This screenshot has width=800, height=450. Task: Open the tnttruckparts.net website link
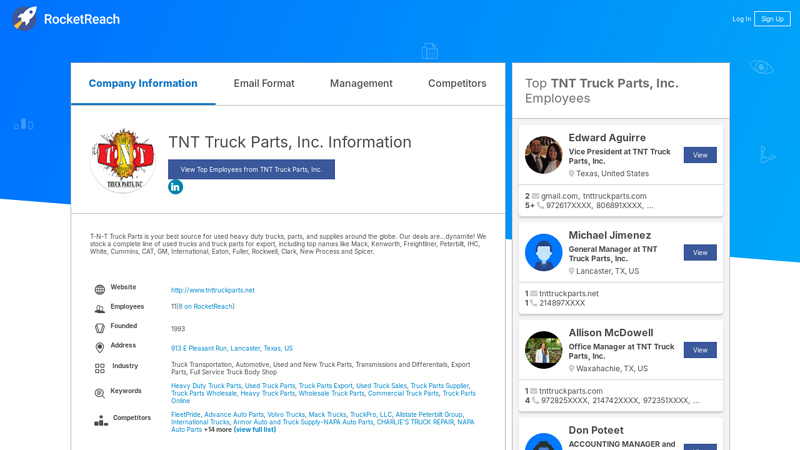tap(213, 290)
